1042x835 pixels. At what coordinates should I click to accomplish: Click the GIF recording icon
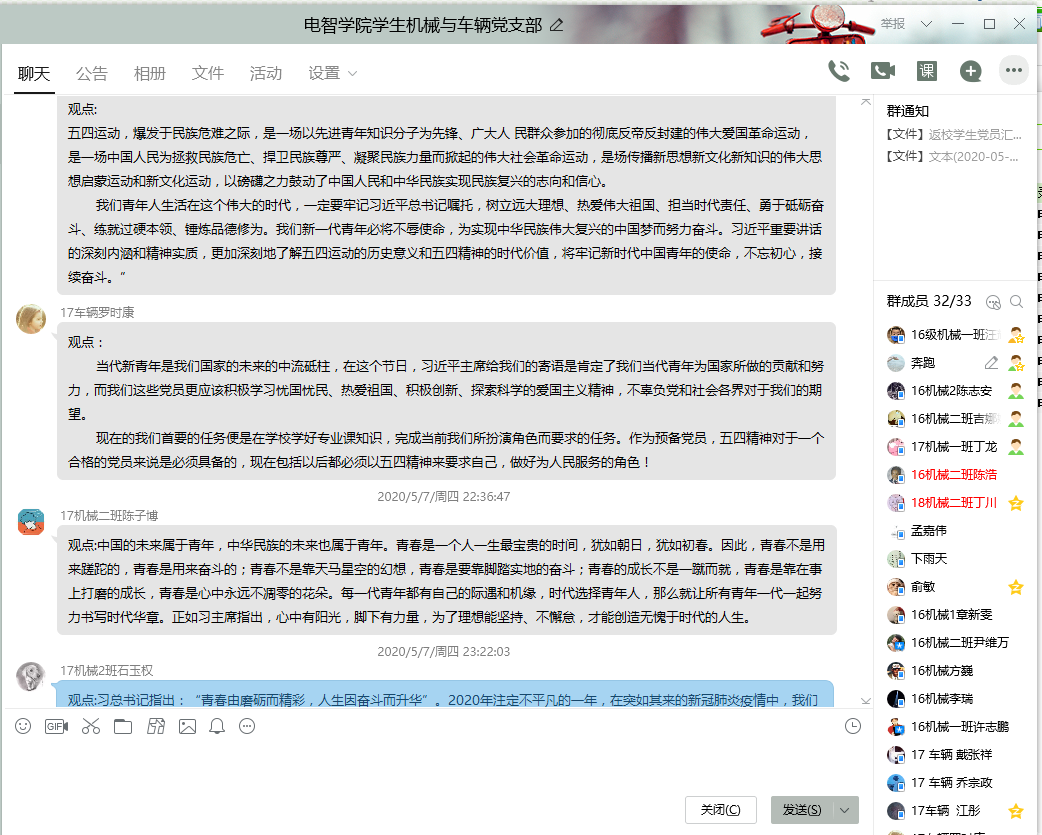(57, 726)
